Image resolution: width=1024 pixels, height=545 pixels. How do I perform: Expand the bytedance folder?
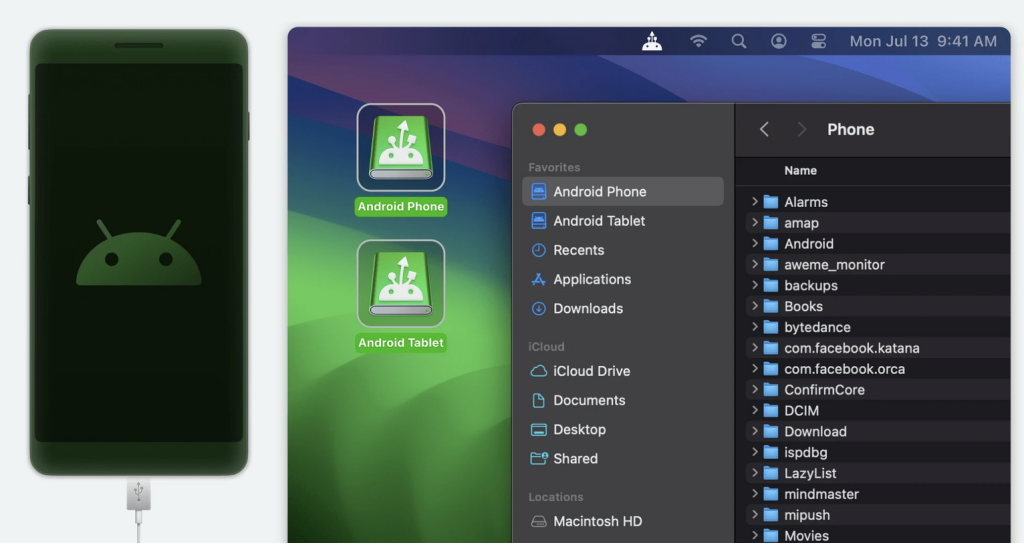point(754,327)
